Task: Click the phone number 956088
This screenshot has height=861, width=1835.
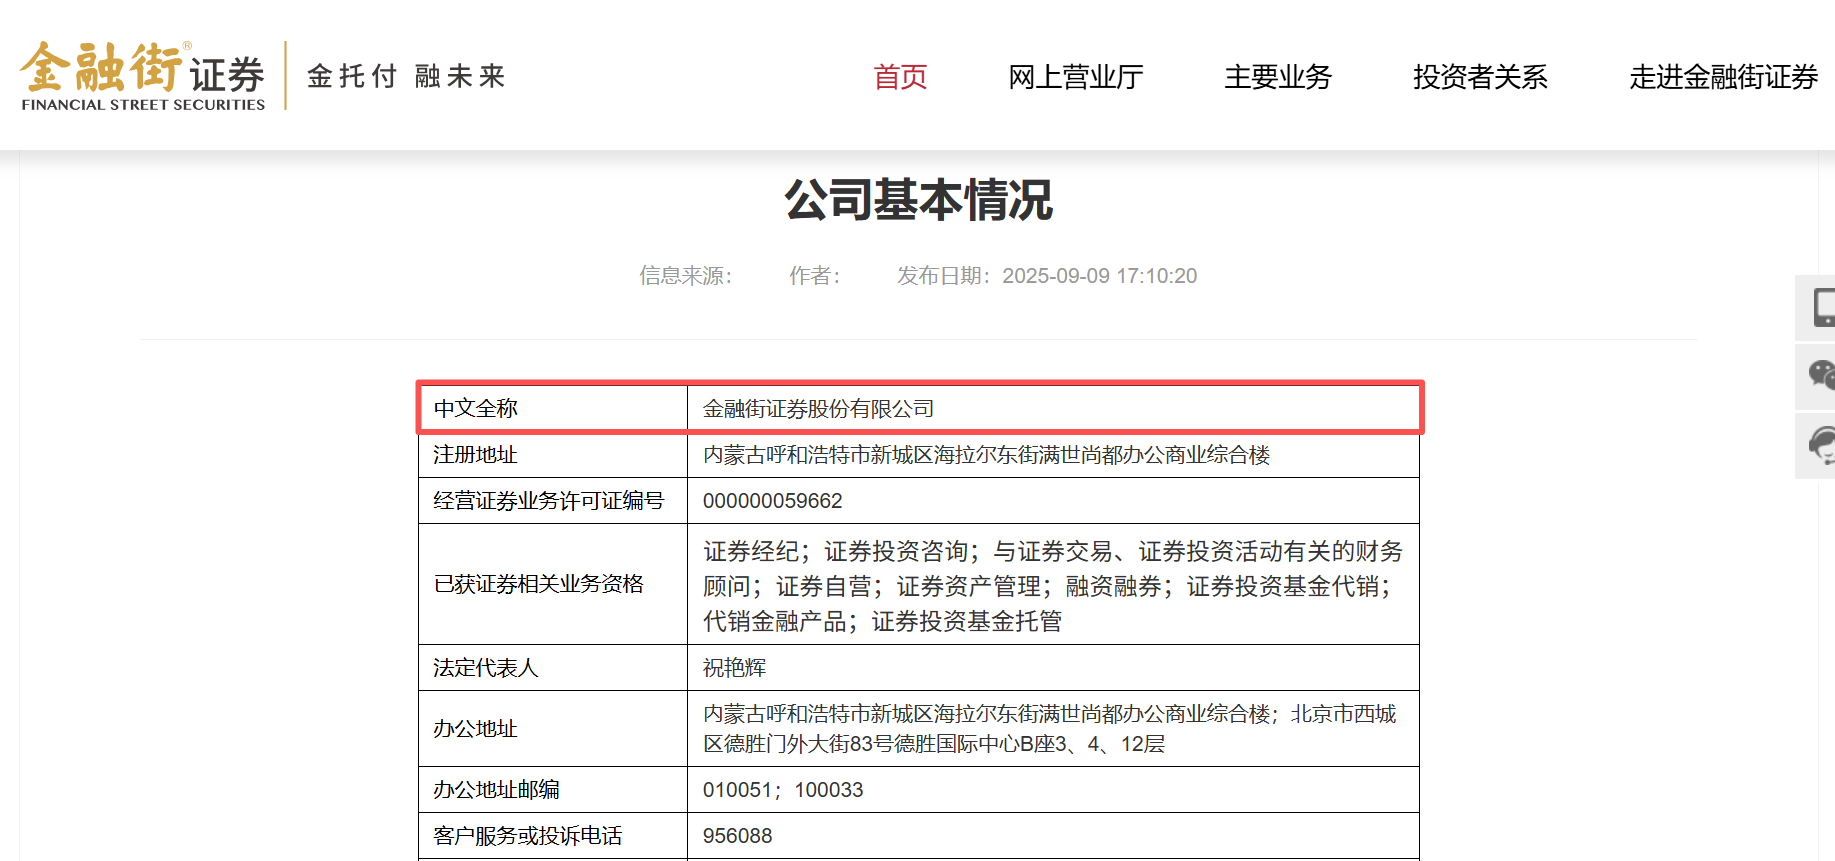Action: click(x=738, y=836)
